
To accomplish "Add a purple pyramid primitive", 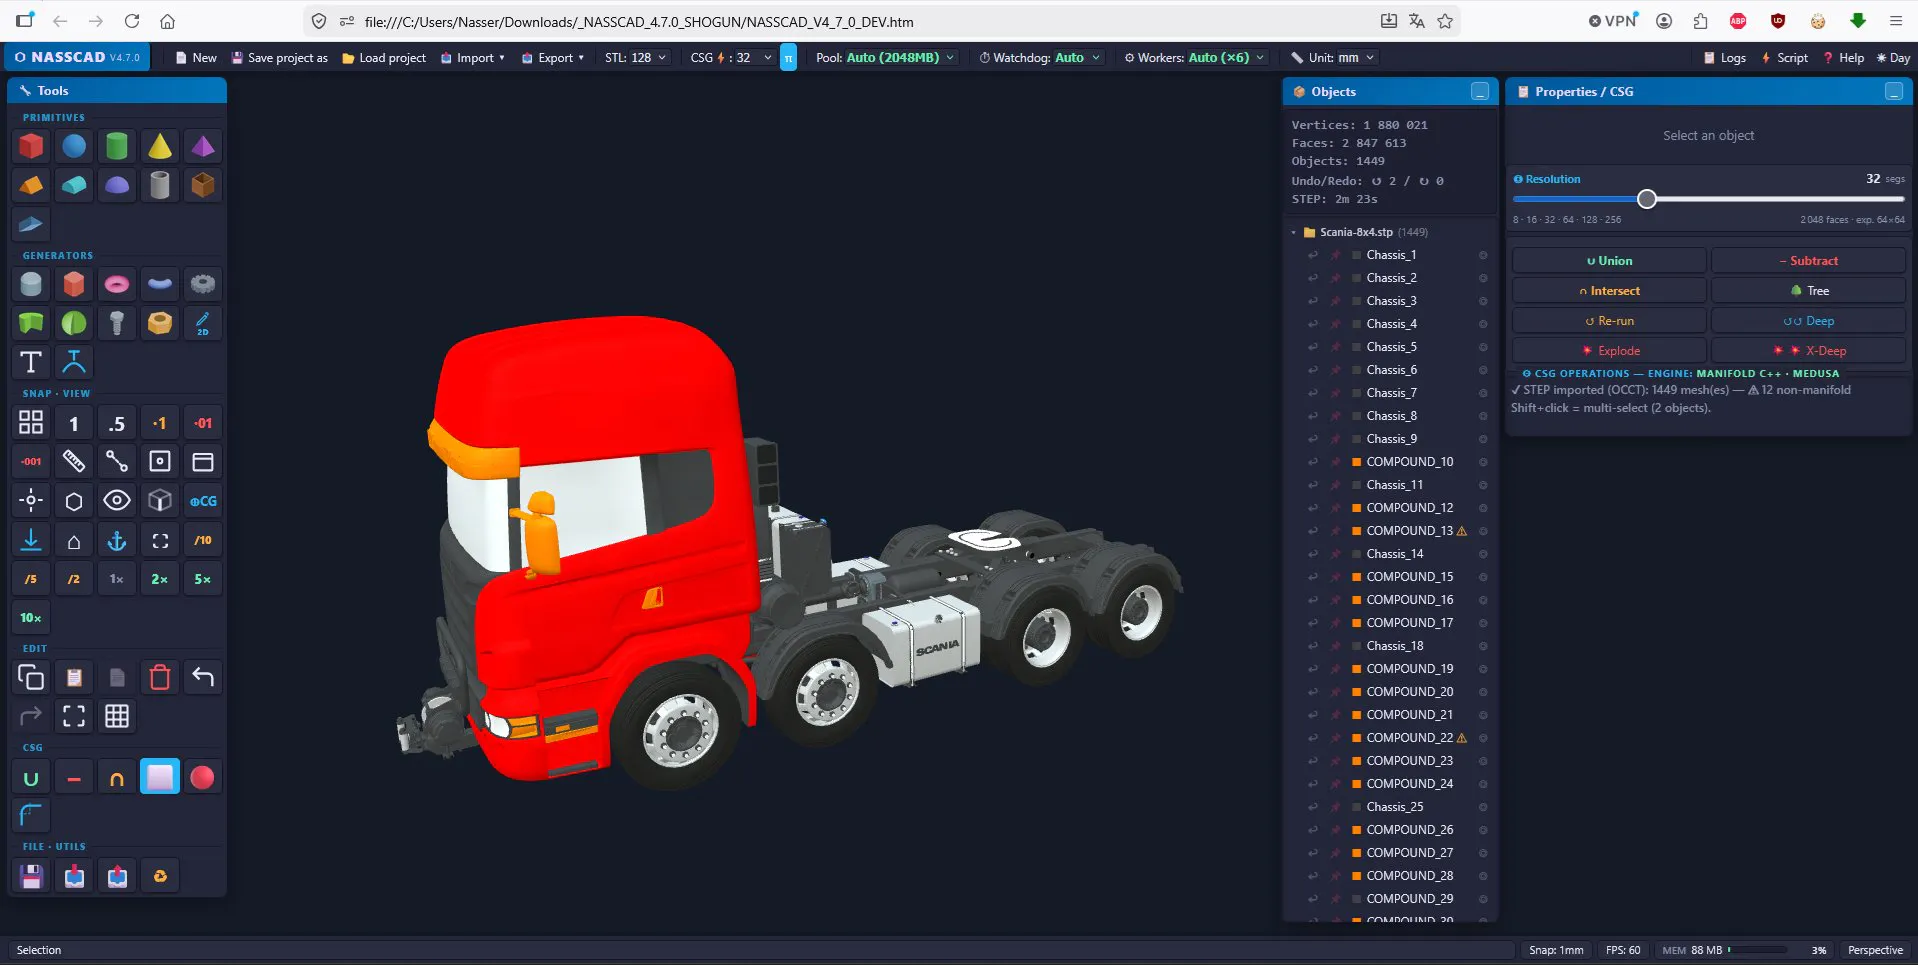I will tap(203, 146).
